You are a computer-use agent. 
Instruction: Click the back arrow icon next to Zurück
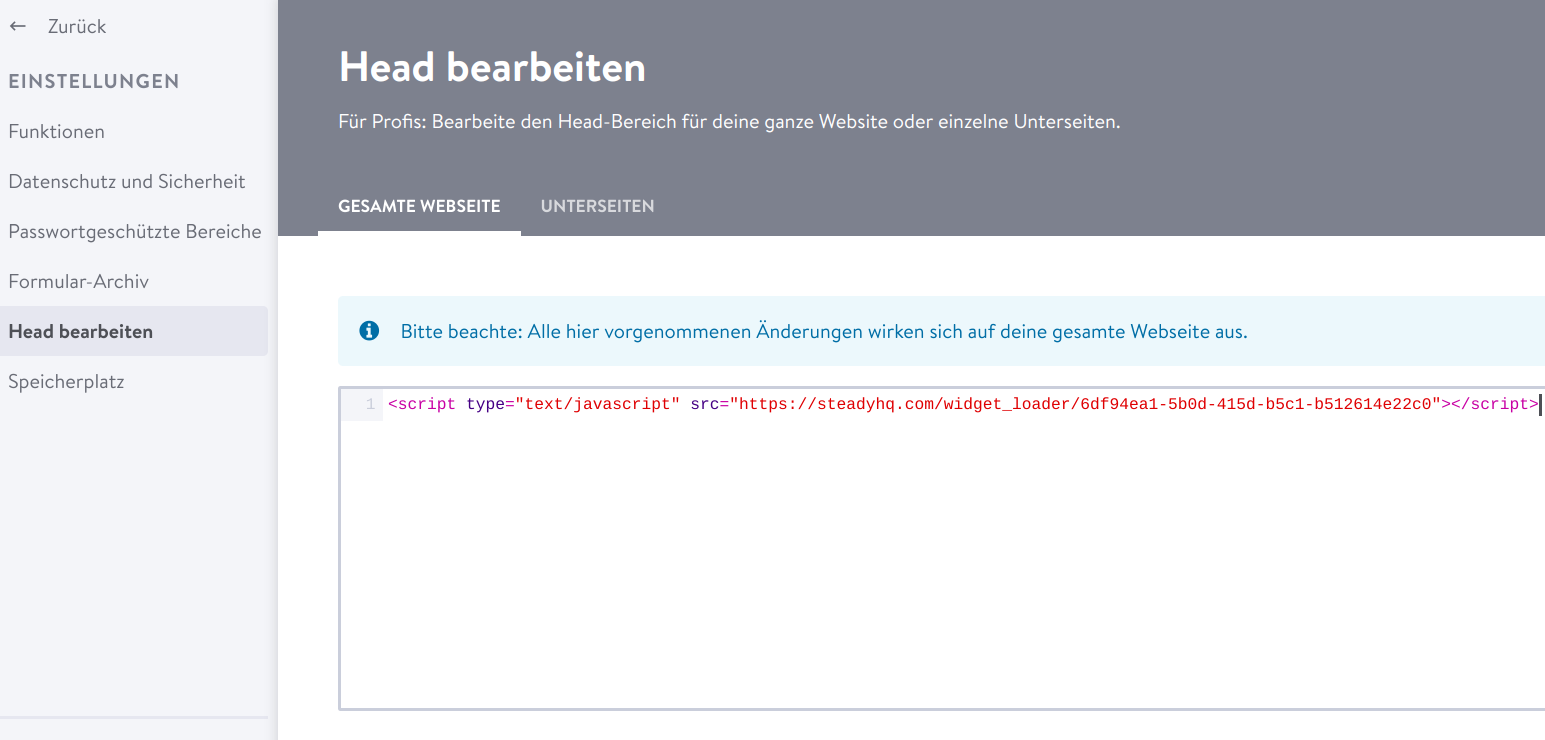tap(18, 27)
